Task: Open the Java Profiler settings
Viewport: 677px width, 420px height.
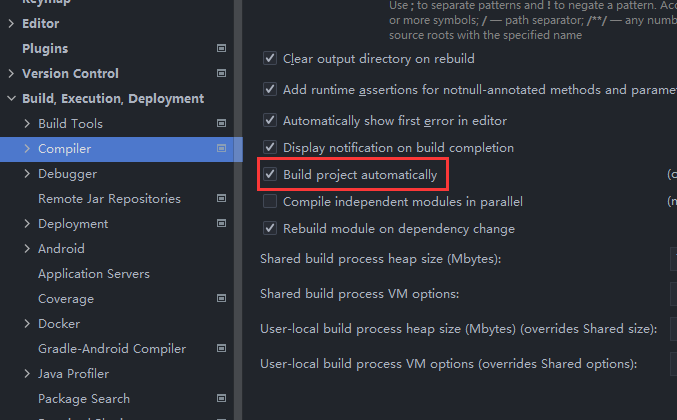Action: 73,374
